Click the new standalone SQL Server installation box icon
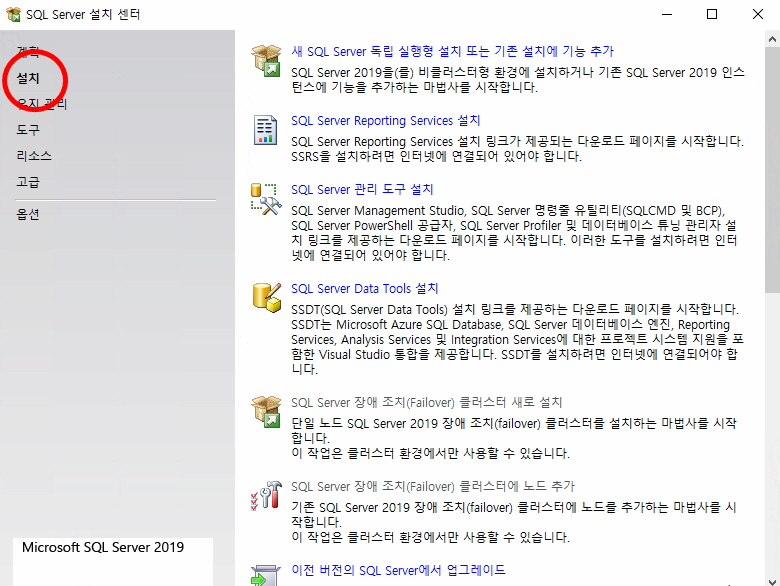 (x=266, y=60)
